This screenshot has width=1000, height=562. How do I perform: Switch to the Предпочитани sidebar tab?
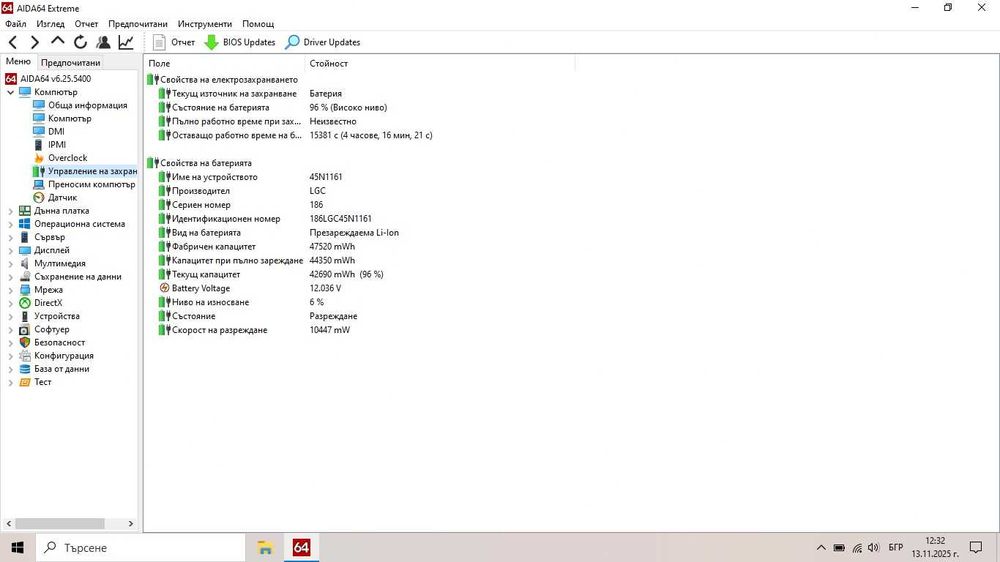point(70,63)
